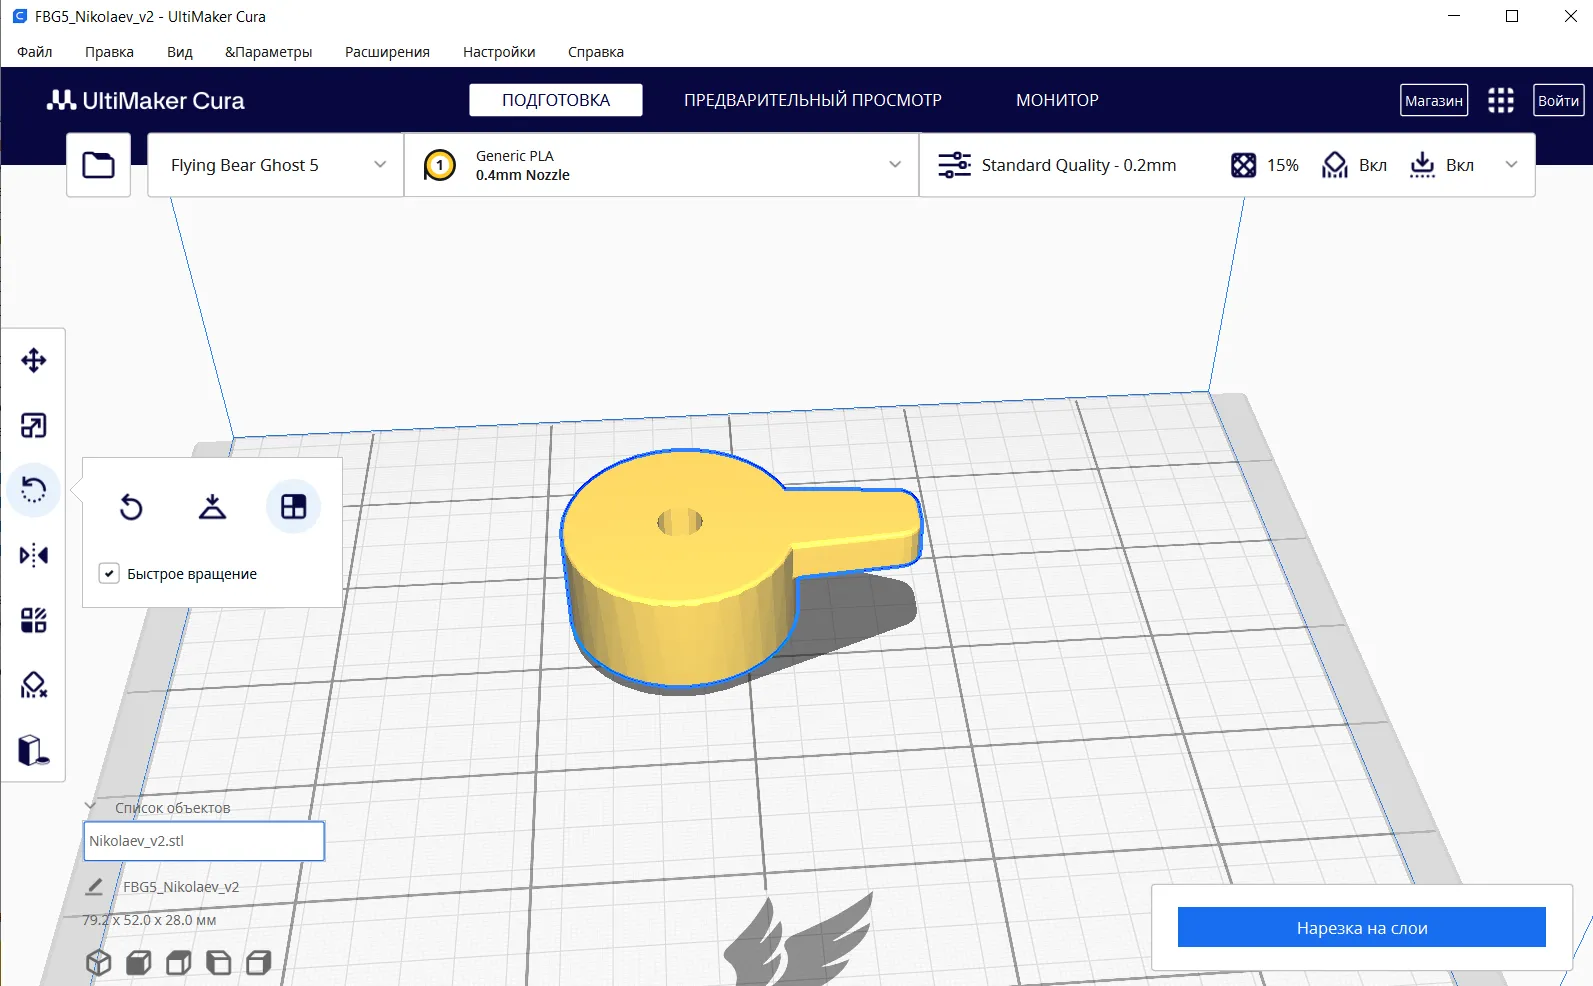Select Nikolaev_v2.stl in object list
The width and height of the screenshot is (1593, 986).
[x=203, y=841]
